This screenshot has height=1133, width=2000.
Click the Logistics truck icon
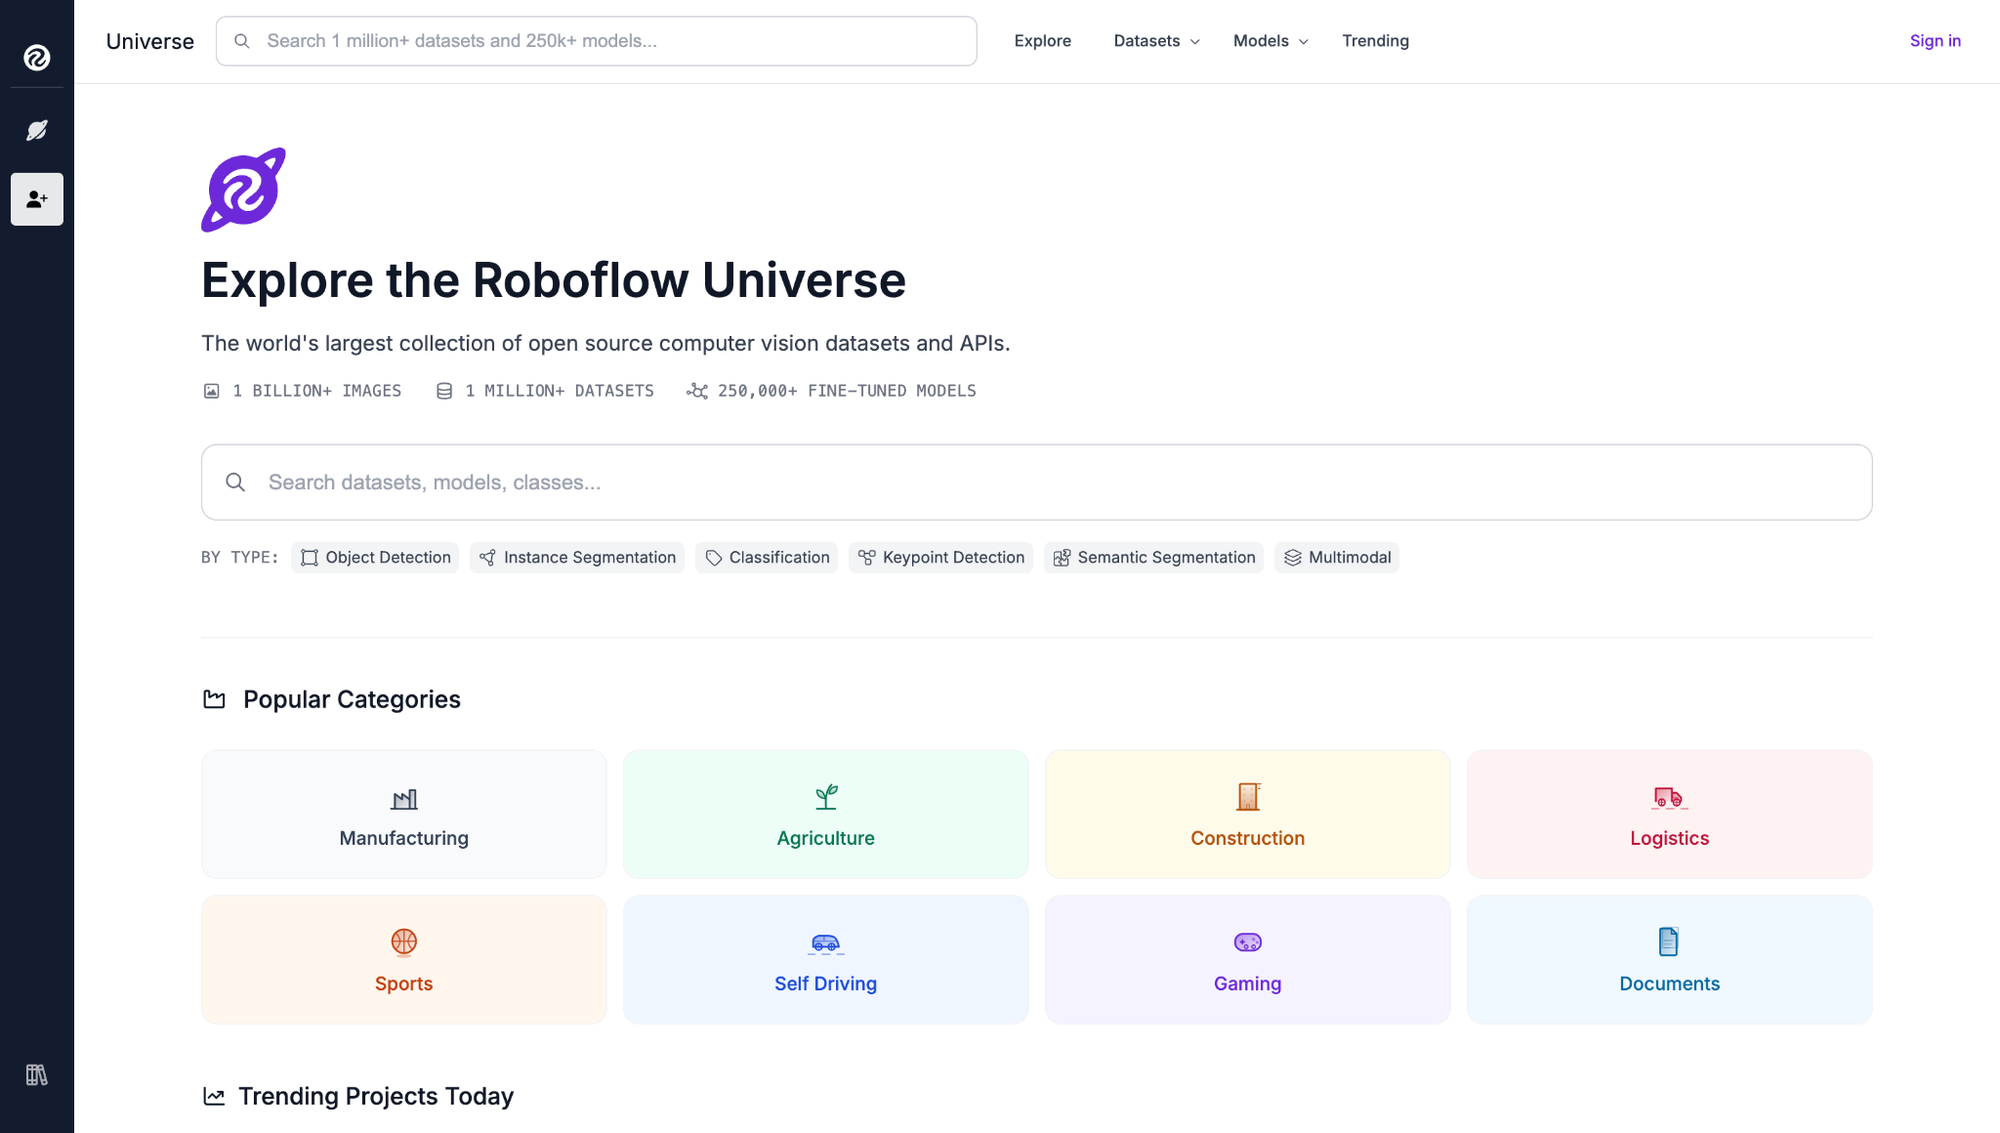coord(1669,797)
